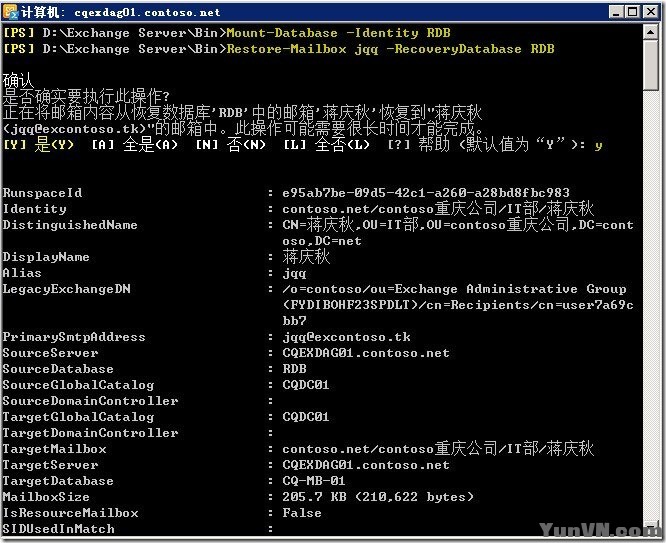666x543 pixels.
Task: Click the [?] 帮助 prompt option
Action: click(419, 145)
